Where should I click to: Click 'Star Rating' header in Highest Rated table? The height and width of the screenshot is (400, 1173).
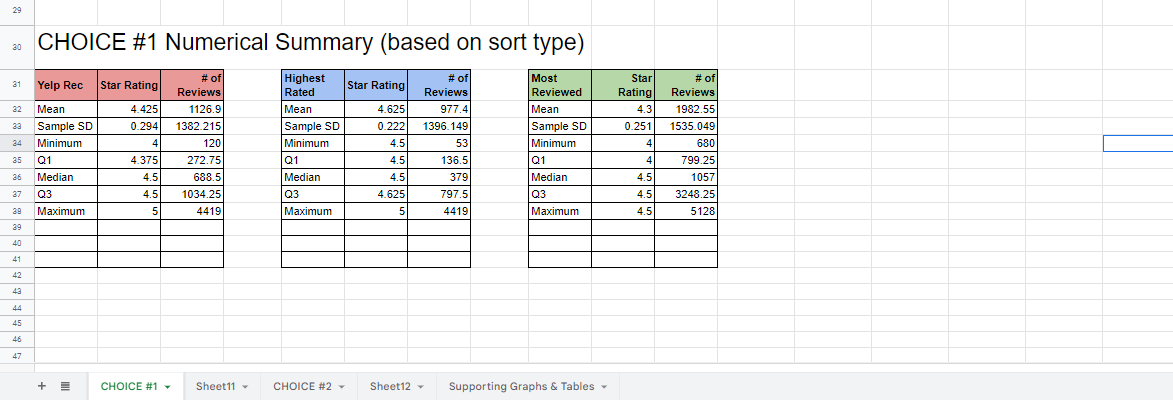pos(376,85)
